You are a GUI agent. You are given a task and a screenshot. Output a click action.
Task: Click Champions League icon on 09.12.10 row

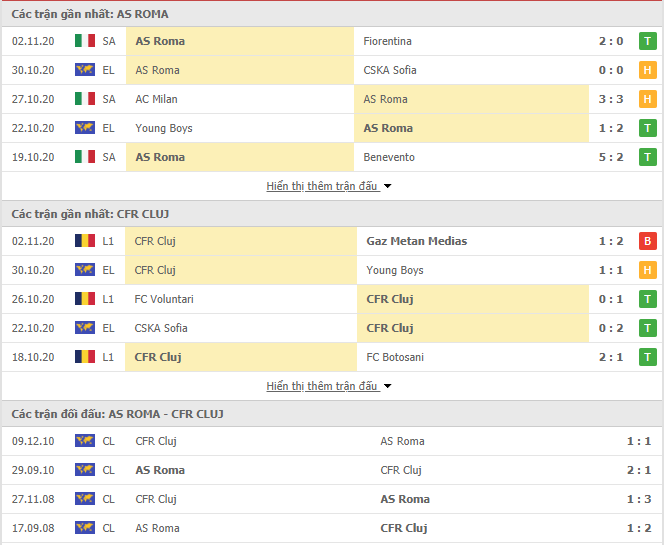(85, 440)
